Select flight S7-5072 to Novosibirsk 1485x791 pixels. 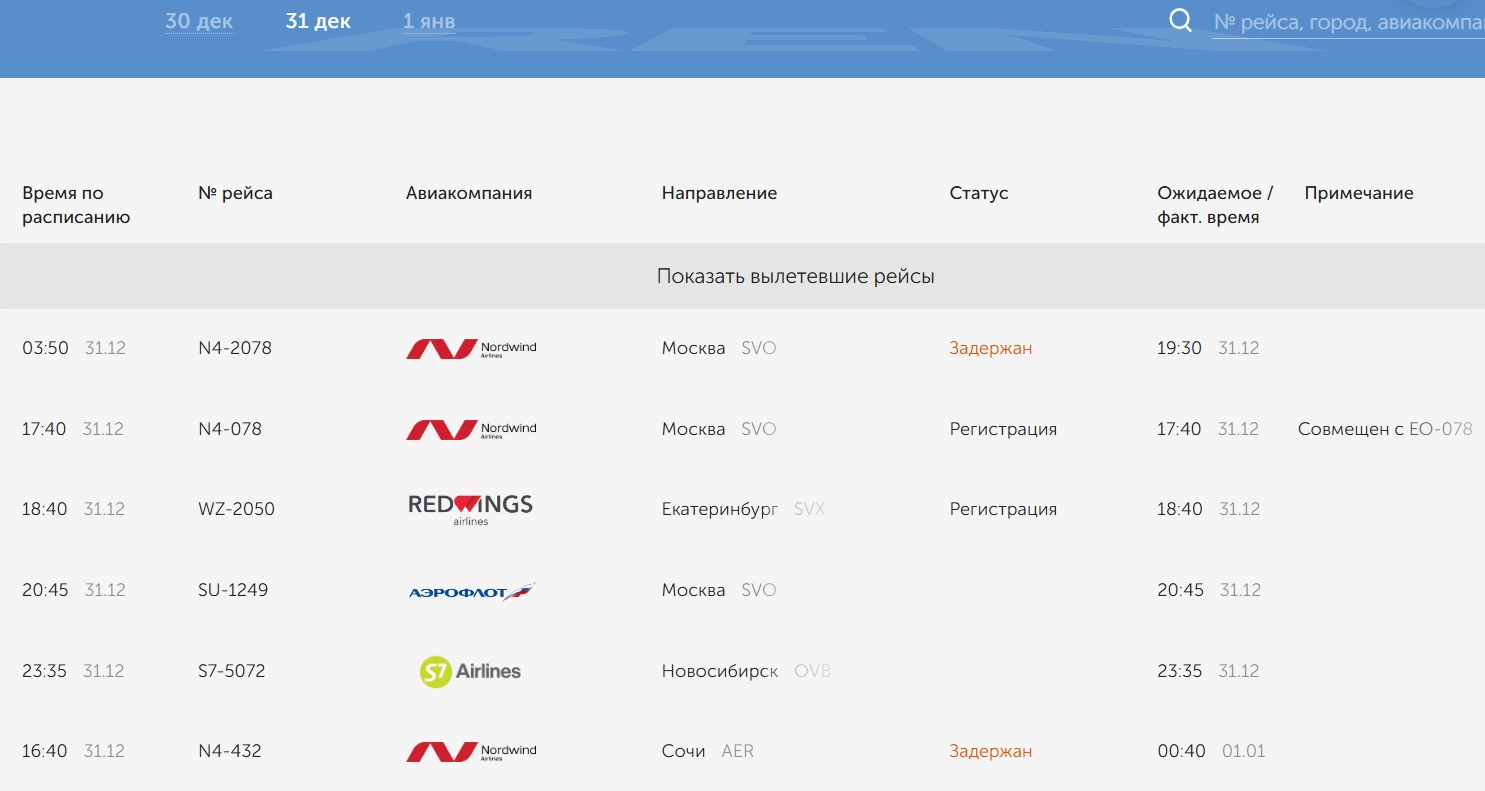pos(232,671)
